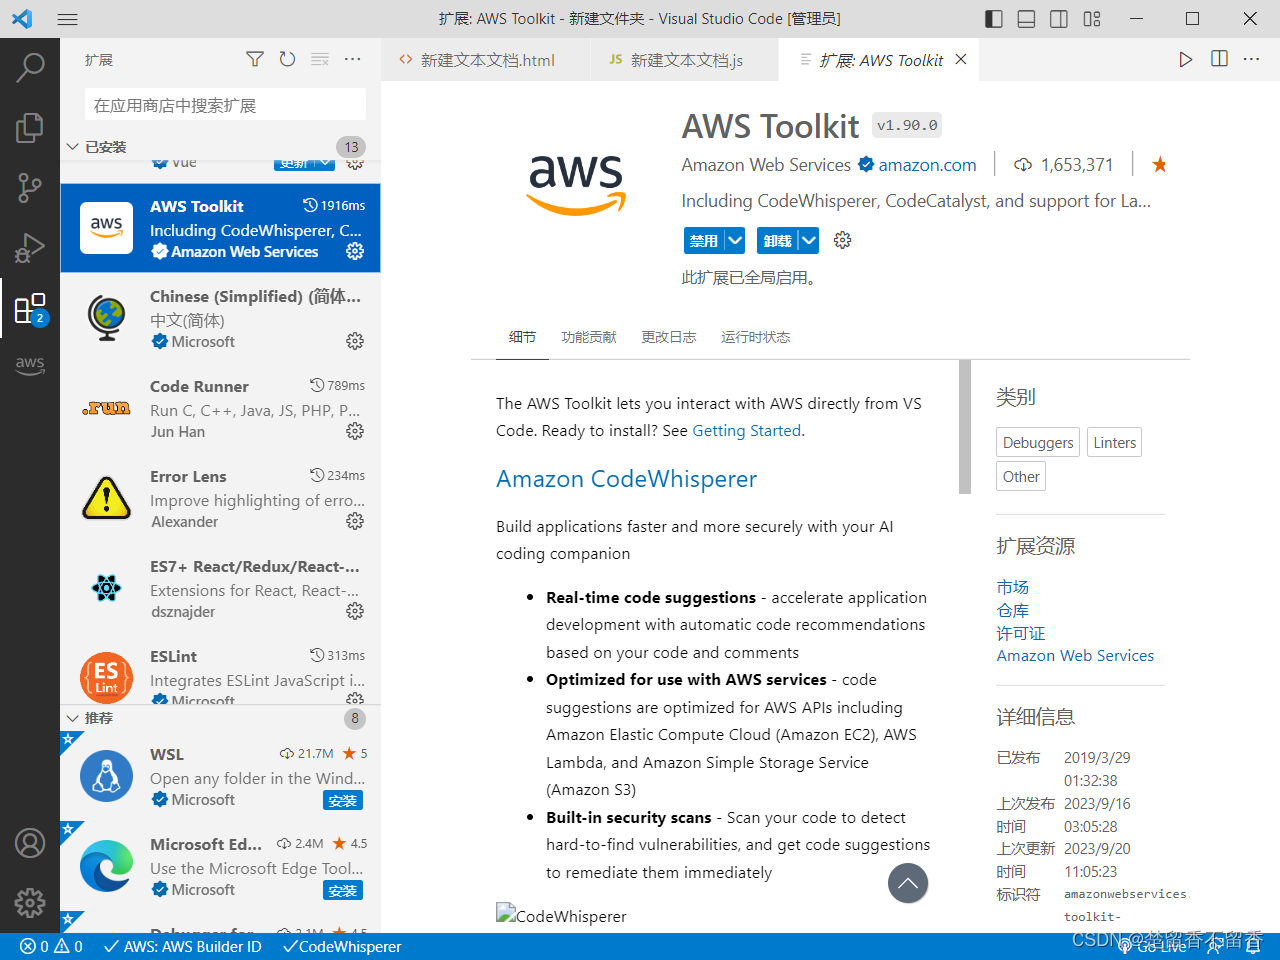Open the 许可证 resource link
Image resolution: width=1280 pixels, height=960 pixels.
[1020, 633]
